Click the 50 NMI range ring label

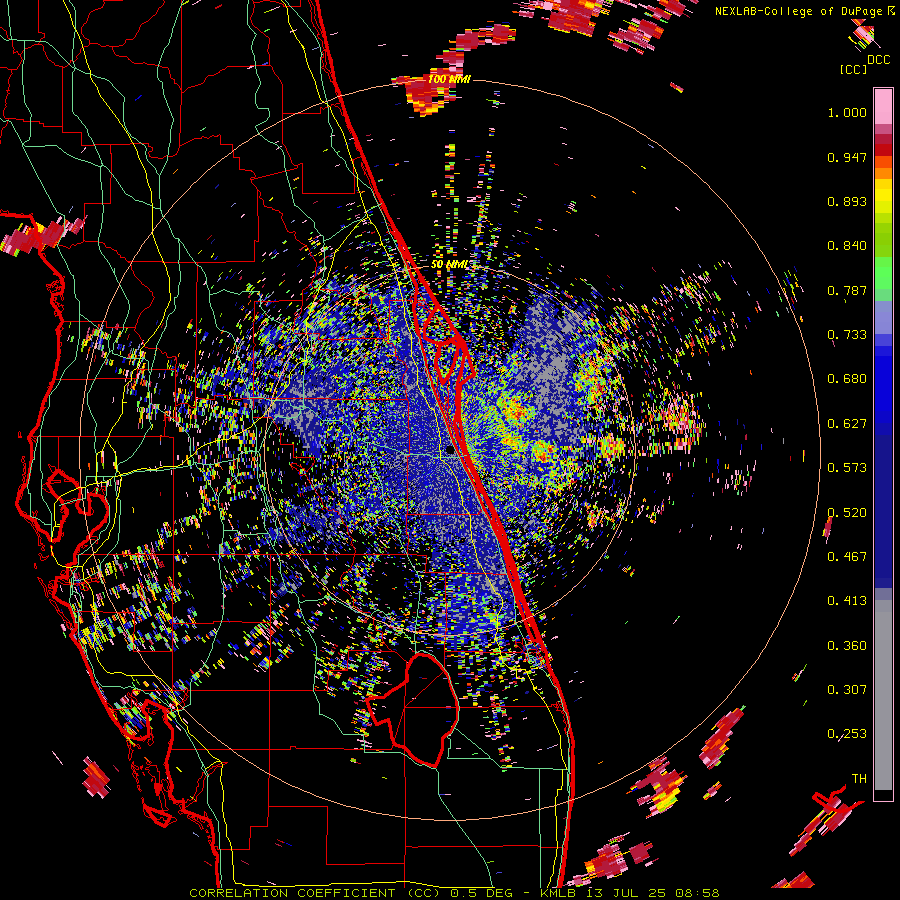point(449,265)
